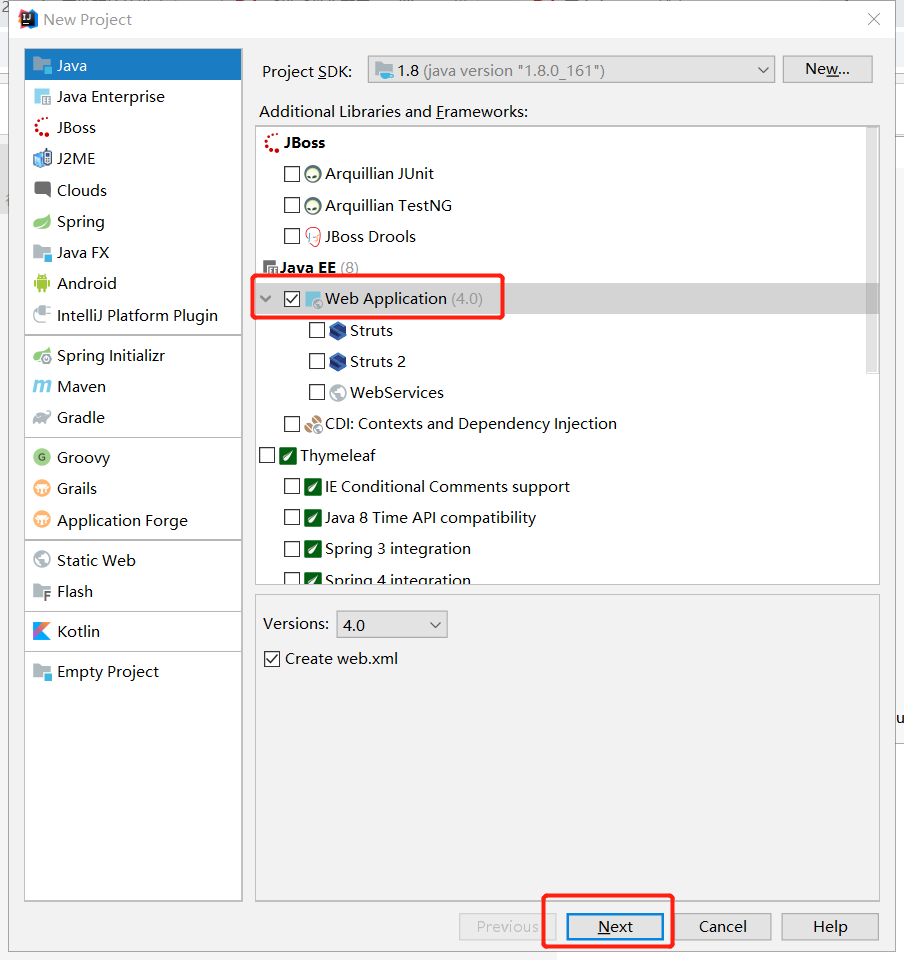Open Help for New Project dialog

tap(830, 926)
